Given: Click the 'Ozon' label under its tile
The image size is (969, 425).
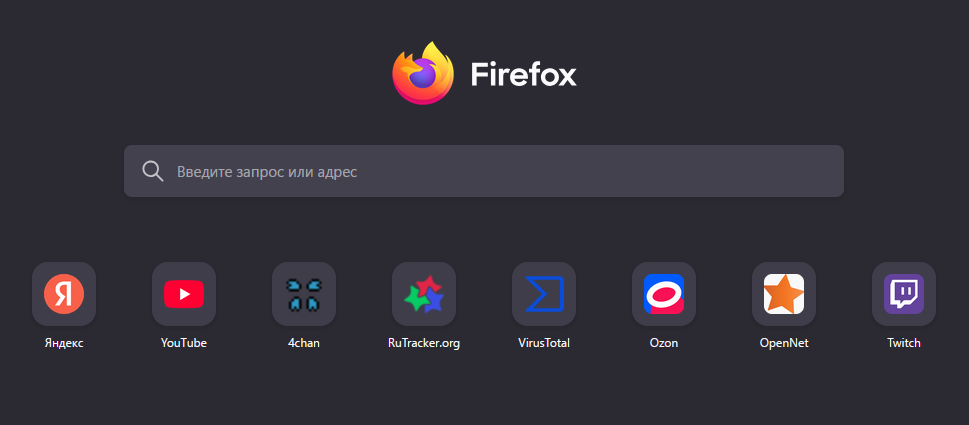Looking at the screenshot, I should coord(664,343).
